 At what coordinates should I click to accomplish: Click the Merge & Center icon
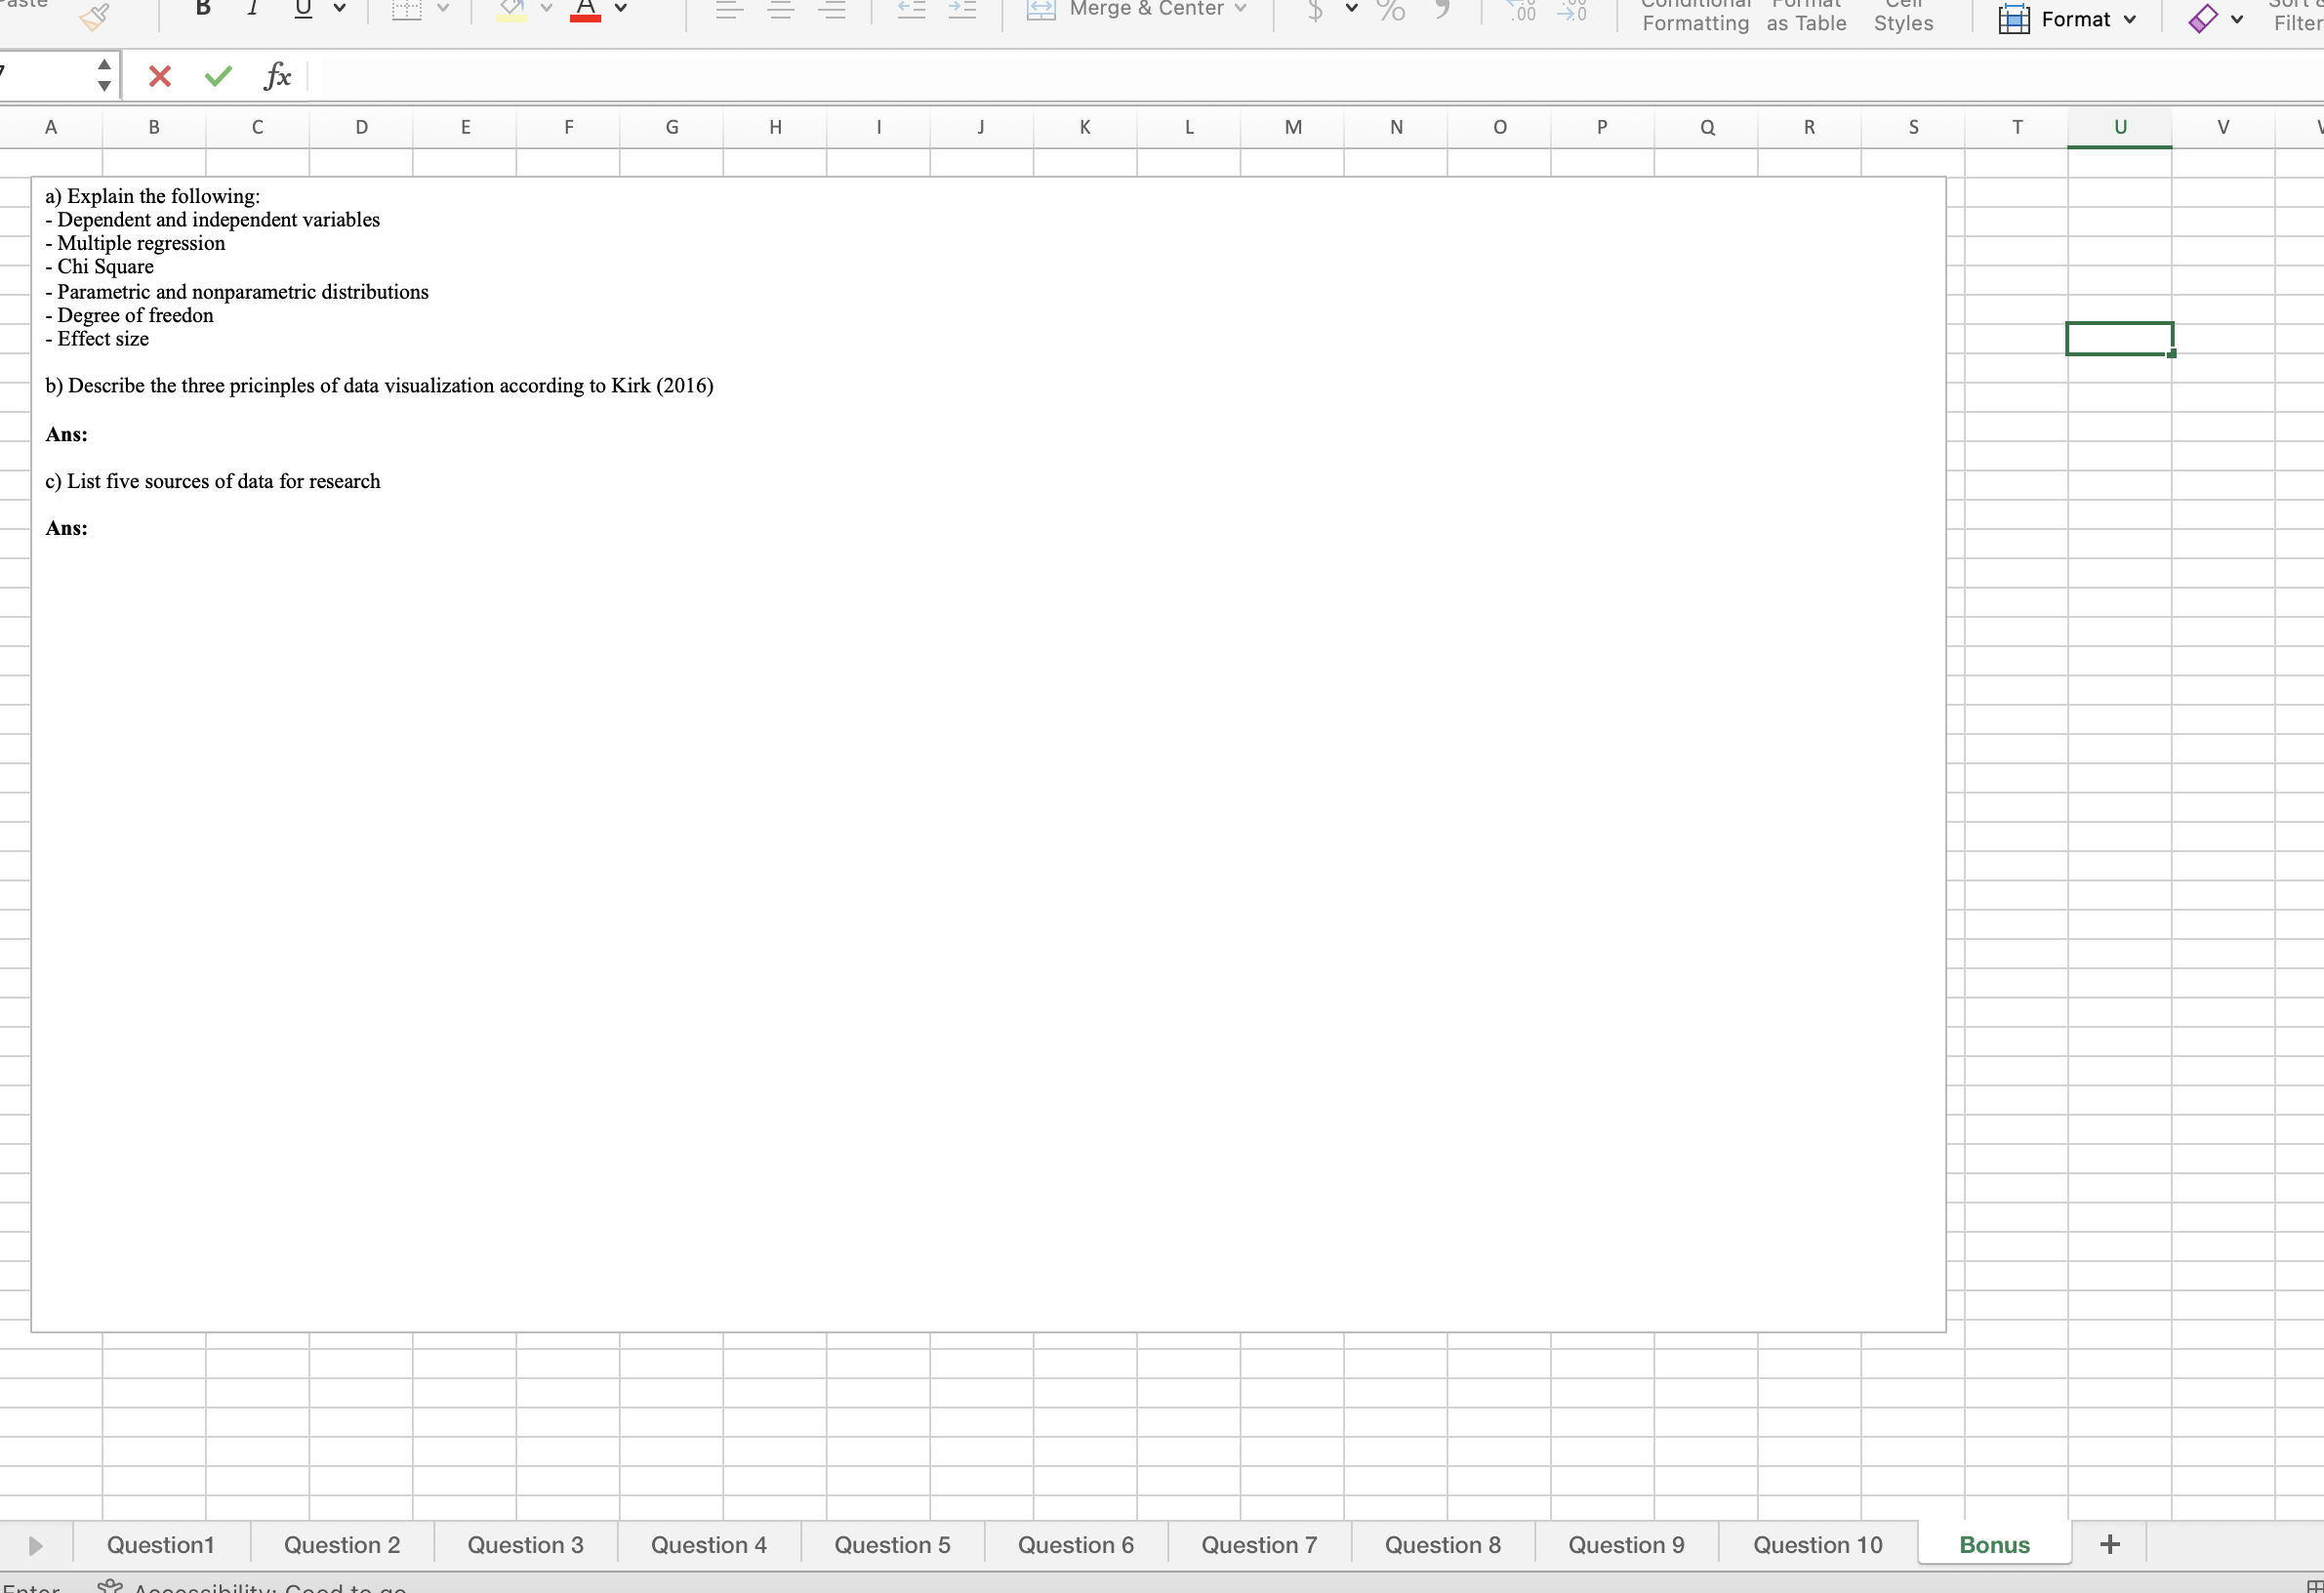click(1040, 10)
